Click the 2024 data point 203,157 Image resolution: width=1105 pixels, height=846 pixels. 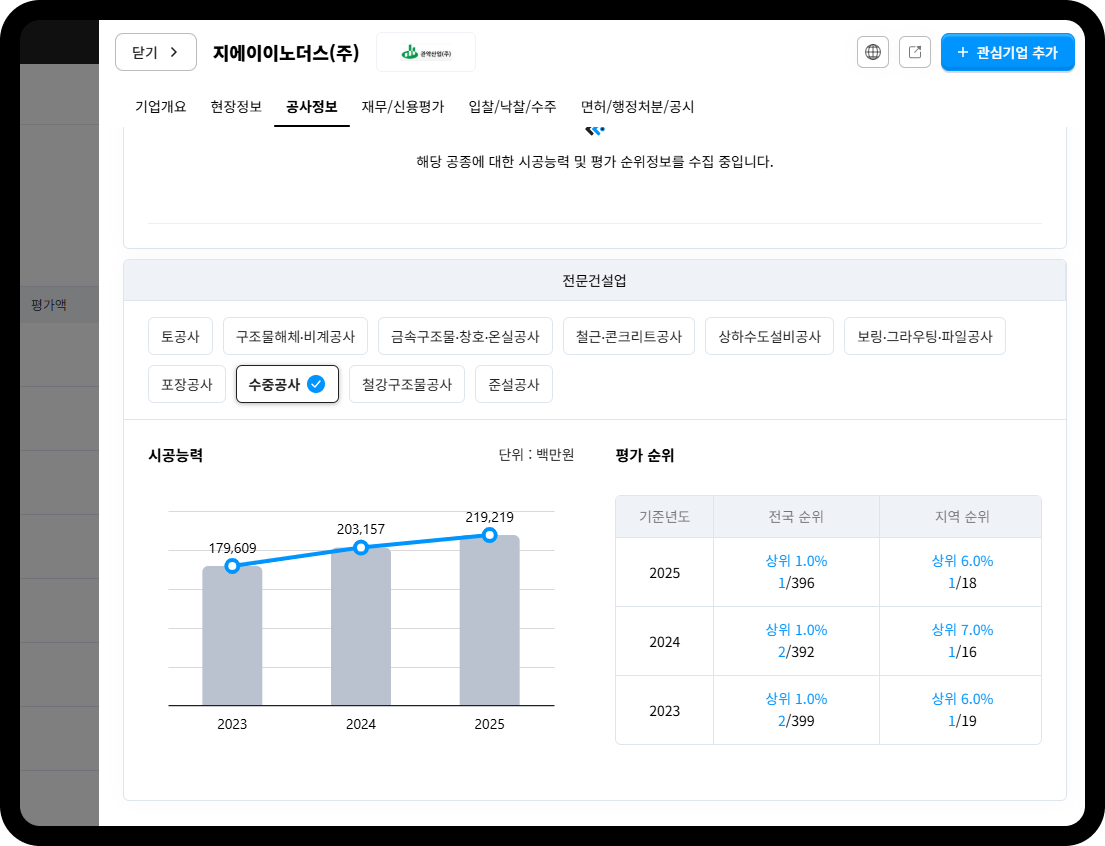(361, 548)
